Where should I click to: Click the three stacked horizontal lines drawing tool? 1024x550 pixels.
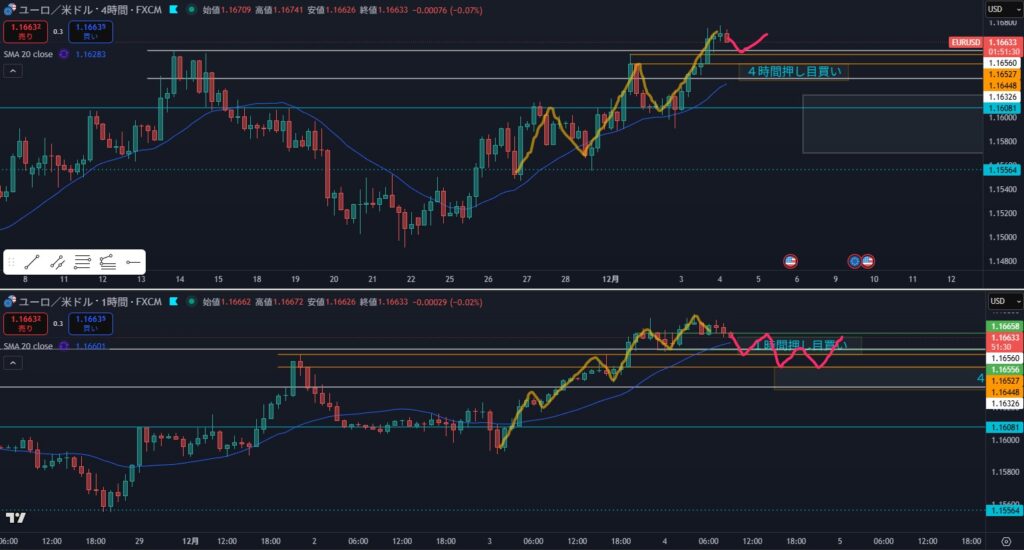coord(83,262)
